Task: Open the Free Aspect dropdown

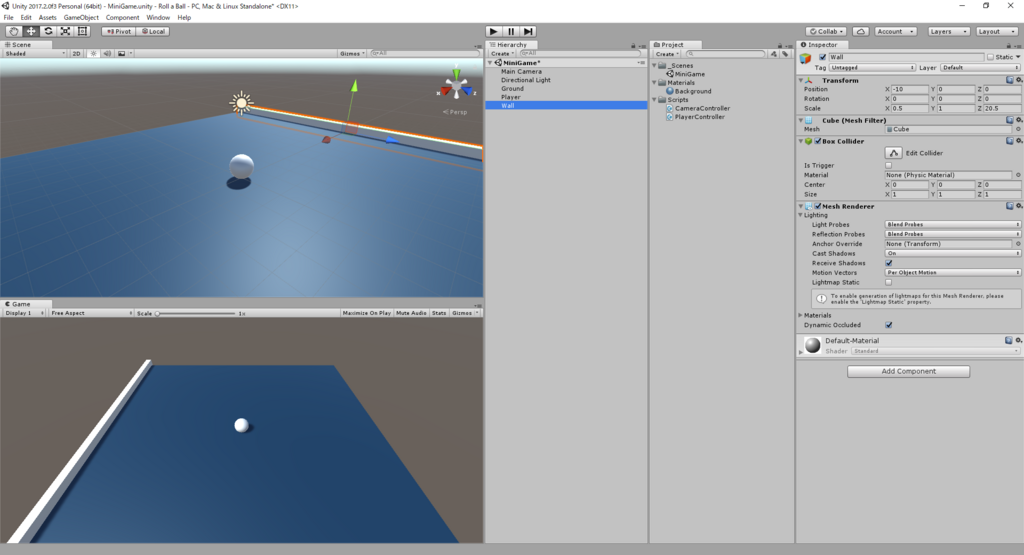Action: 91,313
